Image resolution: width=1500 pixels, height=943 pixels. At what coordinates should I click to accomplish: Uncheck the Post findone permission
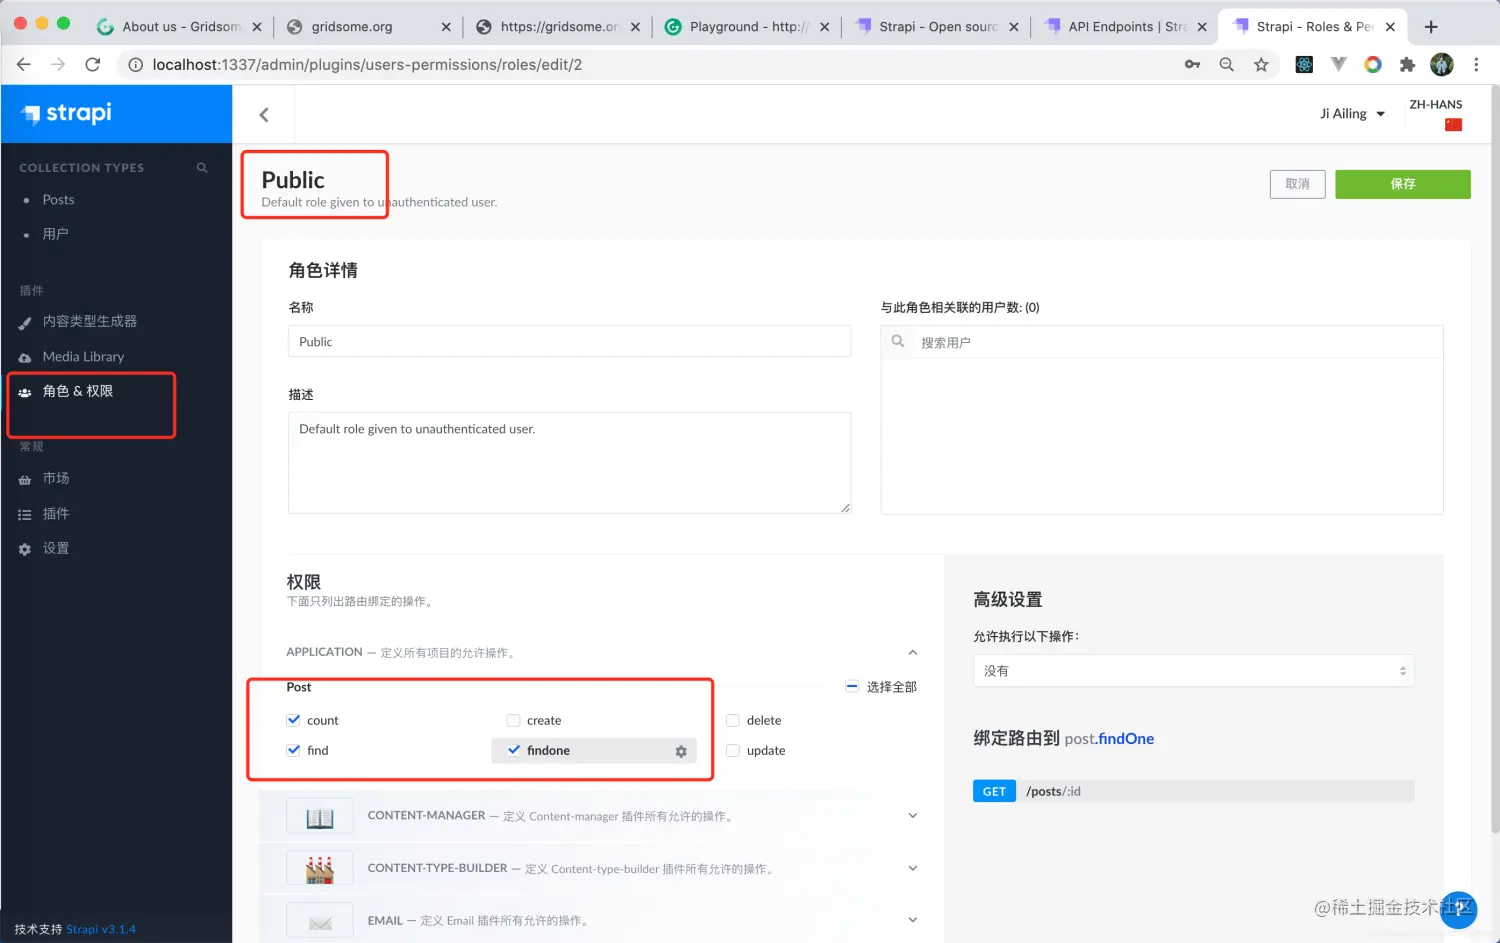514,750
